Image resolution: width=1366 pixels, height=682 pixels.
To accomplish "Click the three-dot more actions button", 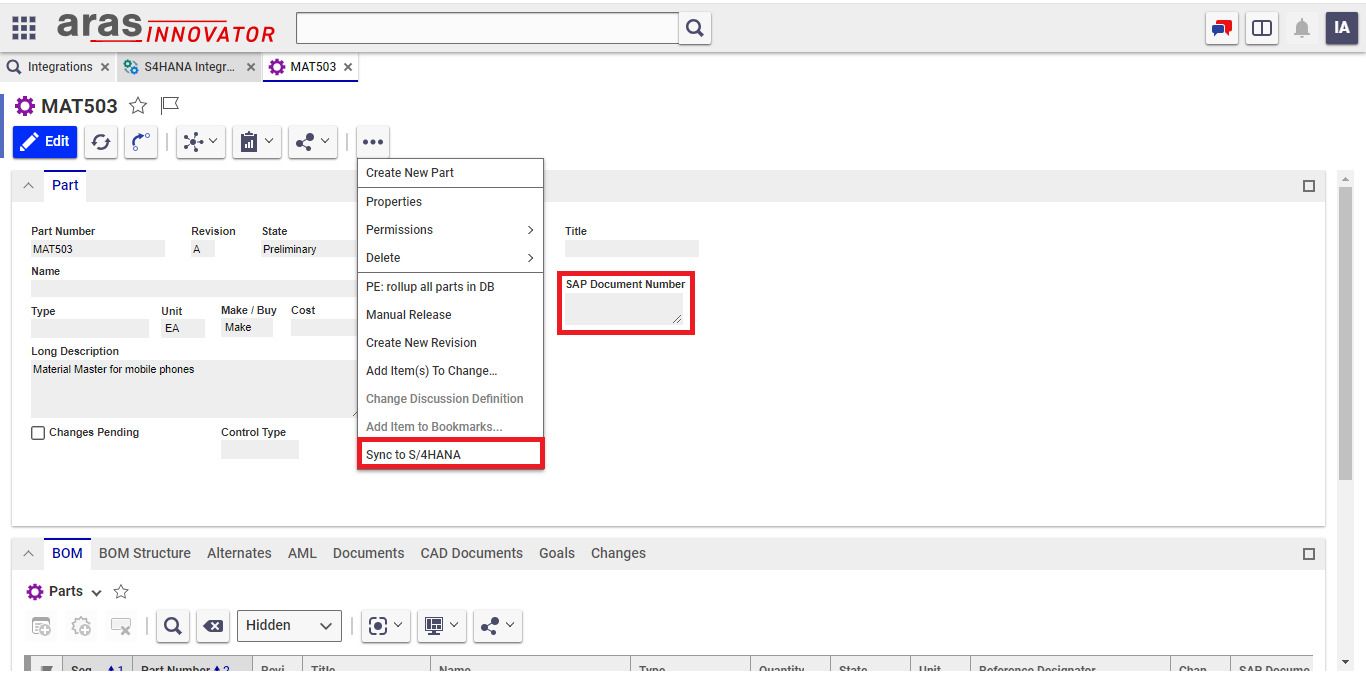I will 373,142.
